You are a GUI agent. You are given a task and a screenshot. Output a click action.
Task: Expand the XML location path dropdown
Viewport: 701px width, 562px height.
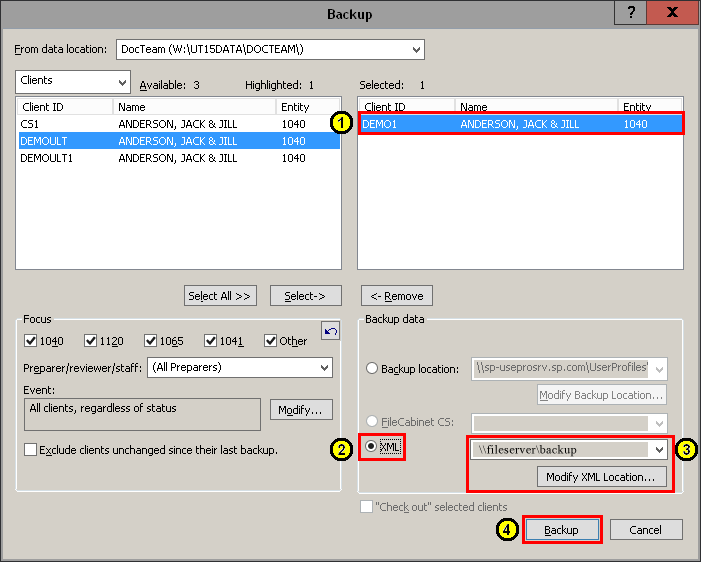(x=658, y=450)
